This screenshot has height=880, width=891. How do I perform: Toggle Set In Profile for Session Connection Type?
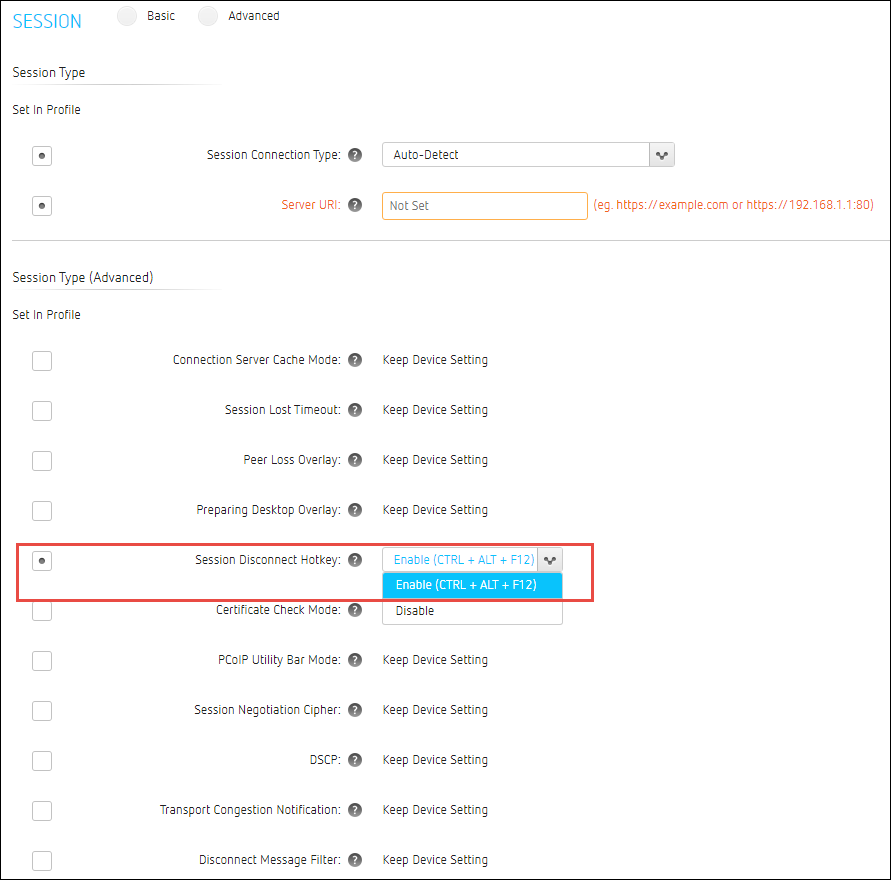click(42, 156)
